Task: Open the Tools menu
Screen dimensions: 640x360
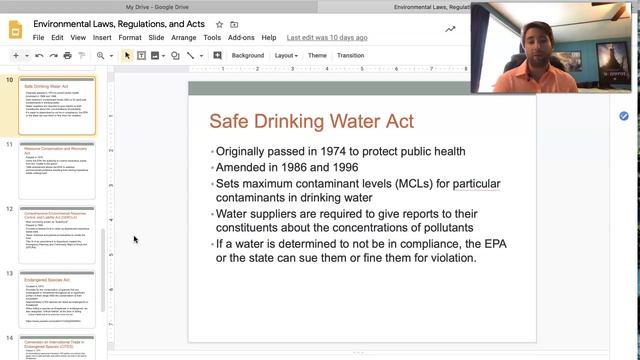Action: tap(212, 38)
